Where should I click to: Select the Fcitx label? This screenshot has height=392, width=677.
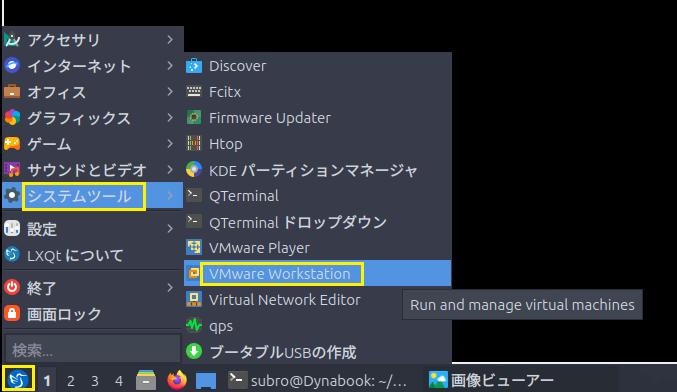pos(225,92)
